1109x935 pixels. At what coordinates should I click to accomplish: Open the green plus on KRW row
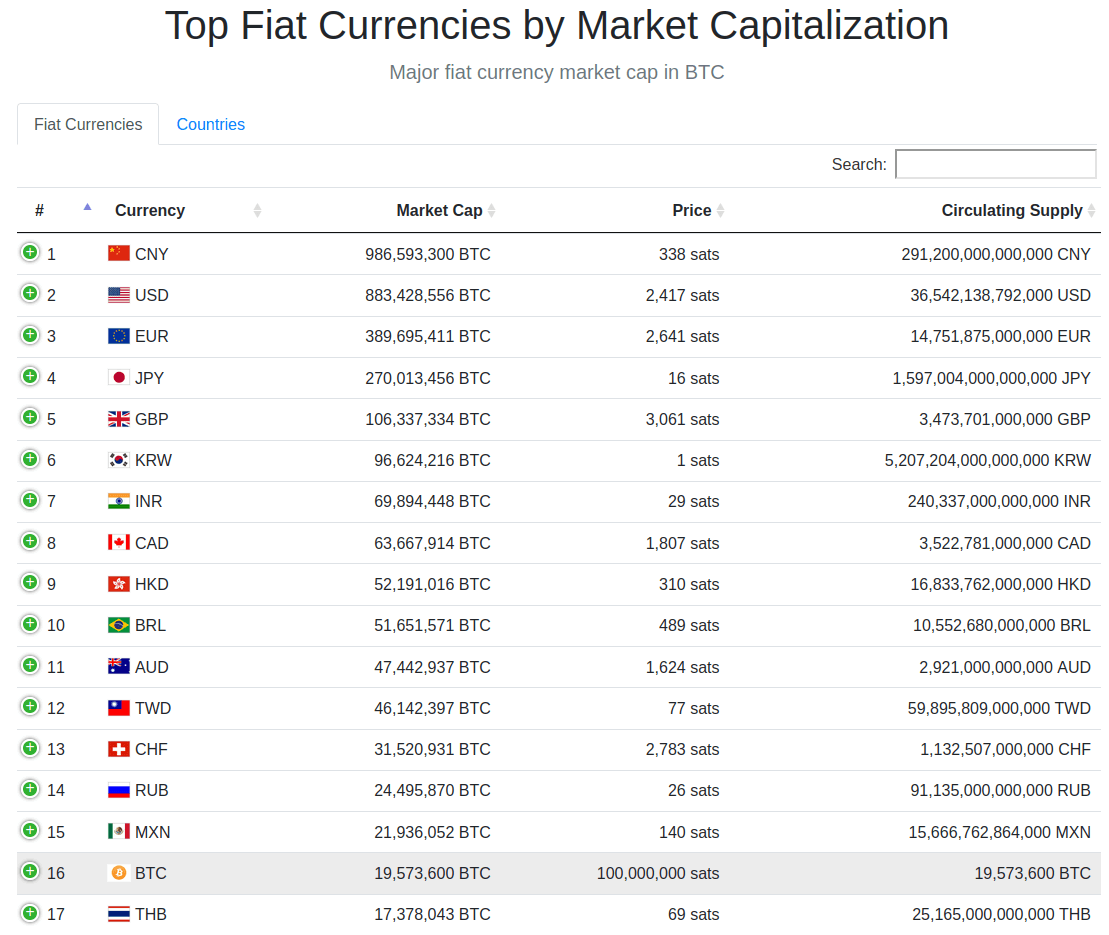pyautogui.click(x=30, y=459)
